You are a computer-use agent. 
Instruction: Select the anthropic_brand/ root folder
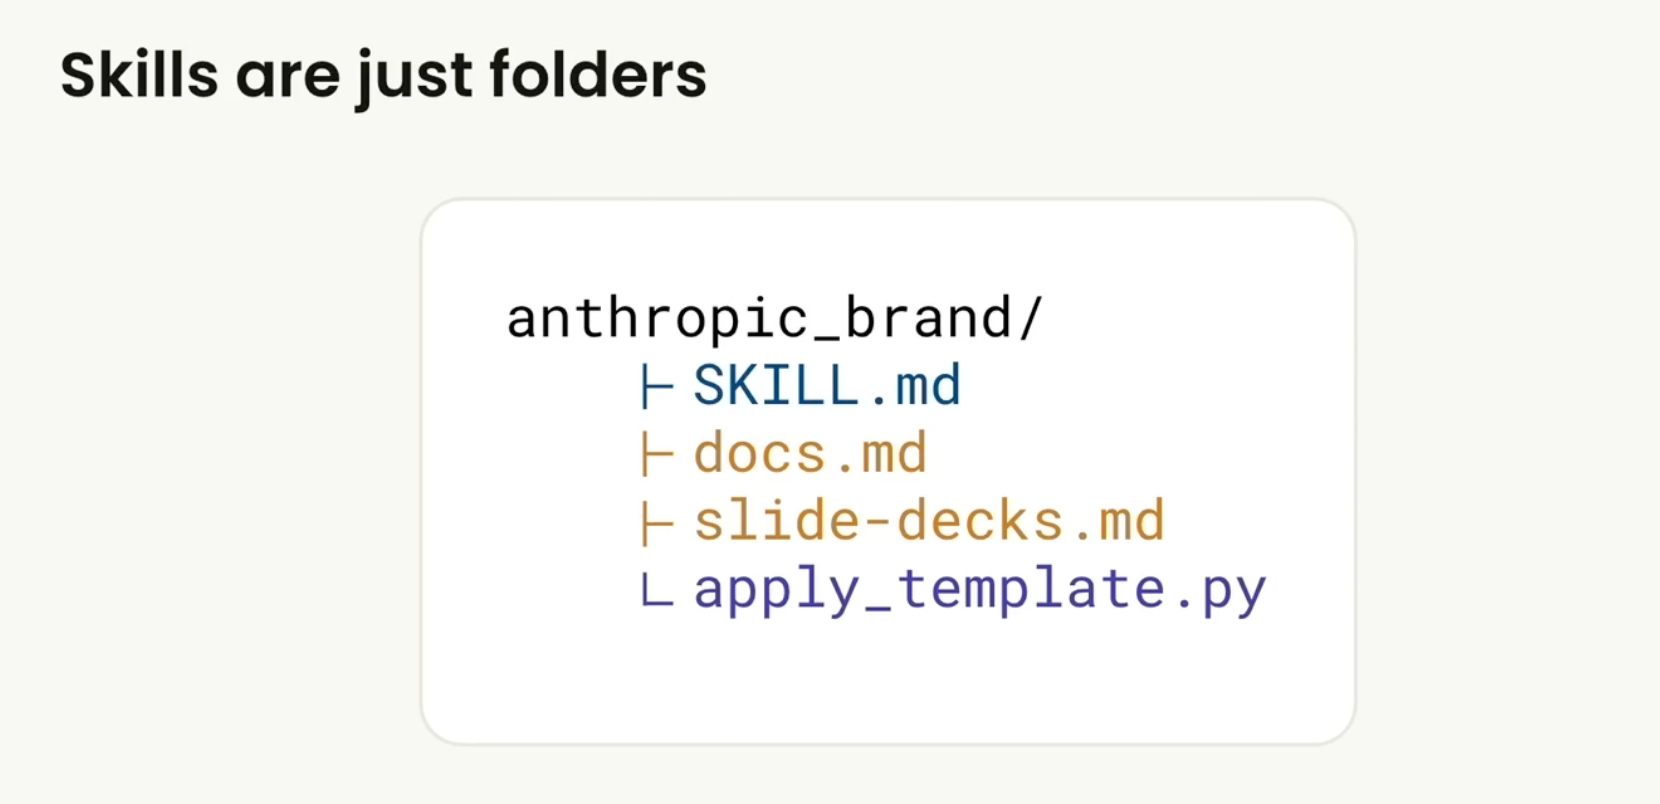(x=775, y=319)
